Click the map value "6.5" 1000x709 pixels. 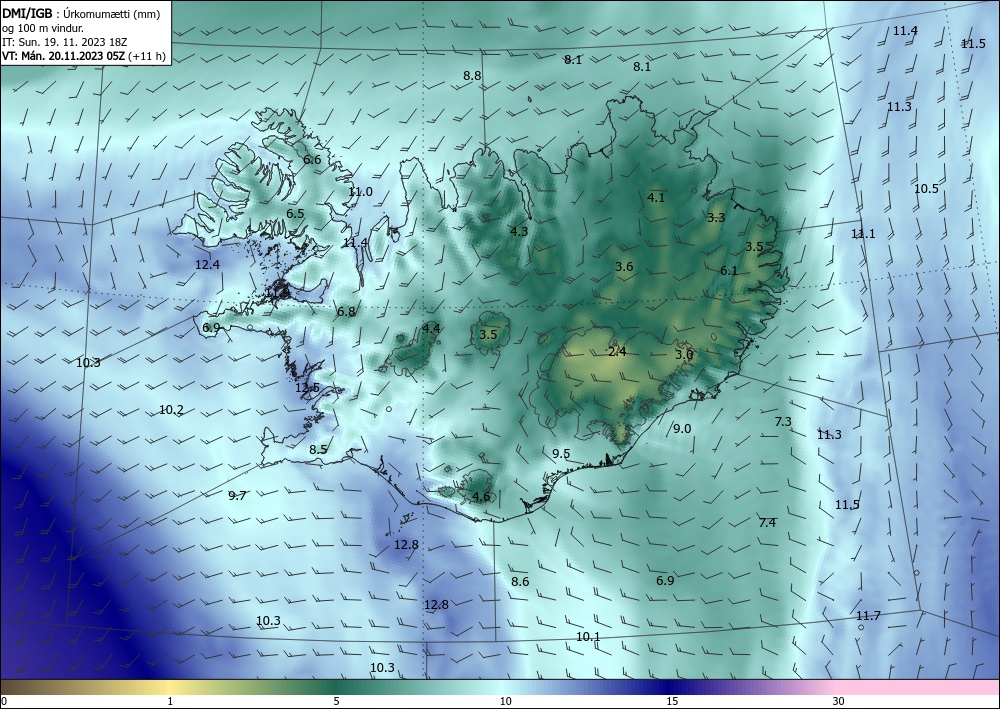click(295, 214)
